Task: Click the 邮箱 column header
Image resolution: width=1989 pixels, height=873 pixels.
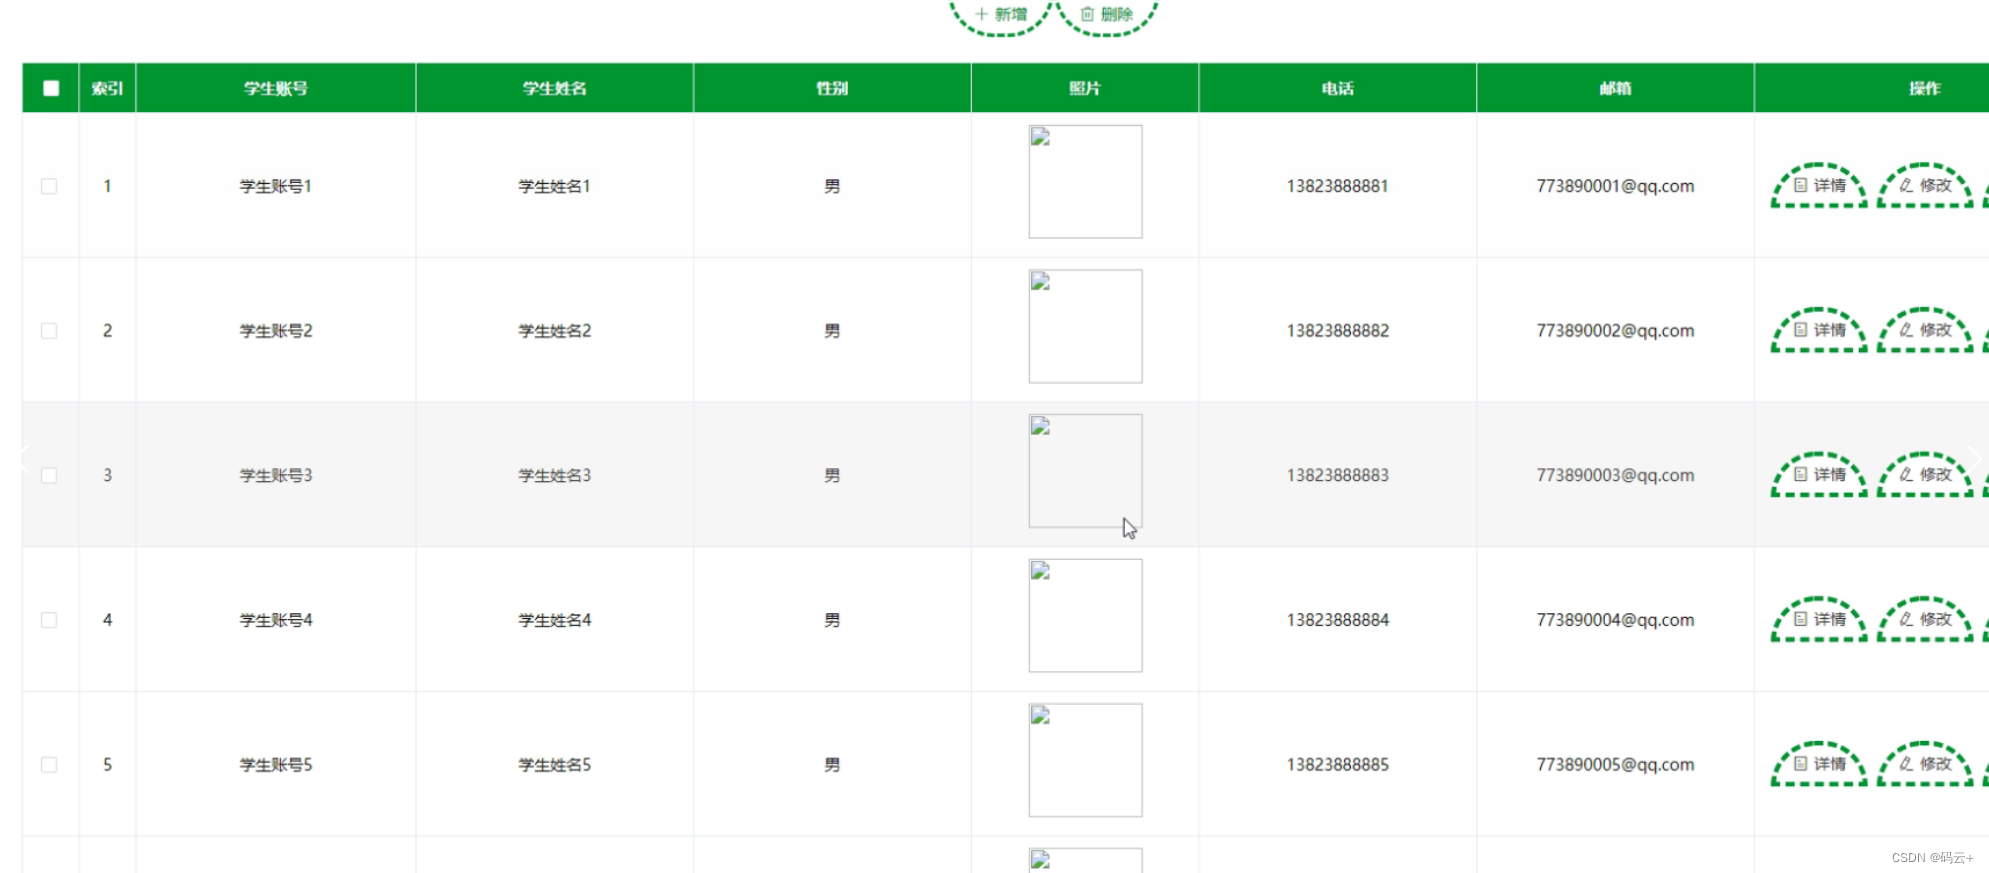Action: 1615,88
